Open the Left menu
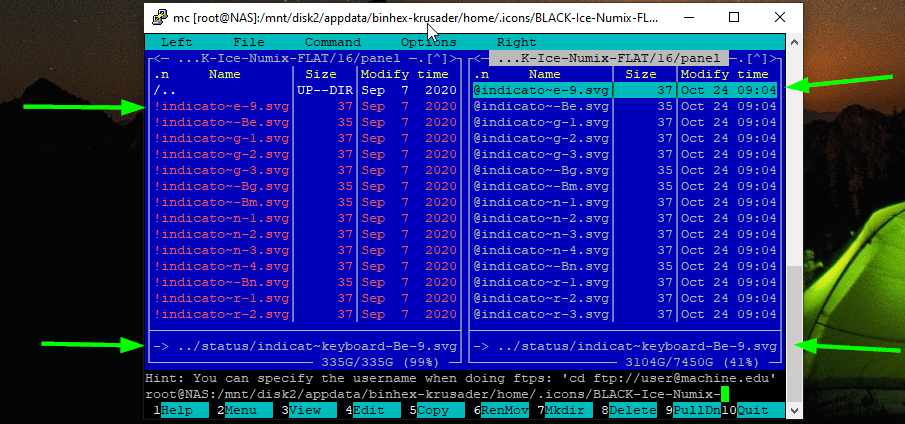Viewport: 905px width, 424px height. coord(177,42)
